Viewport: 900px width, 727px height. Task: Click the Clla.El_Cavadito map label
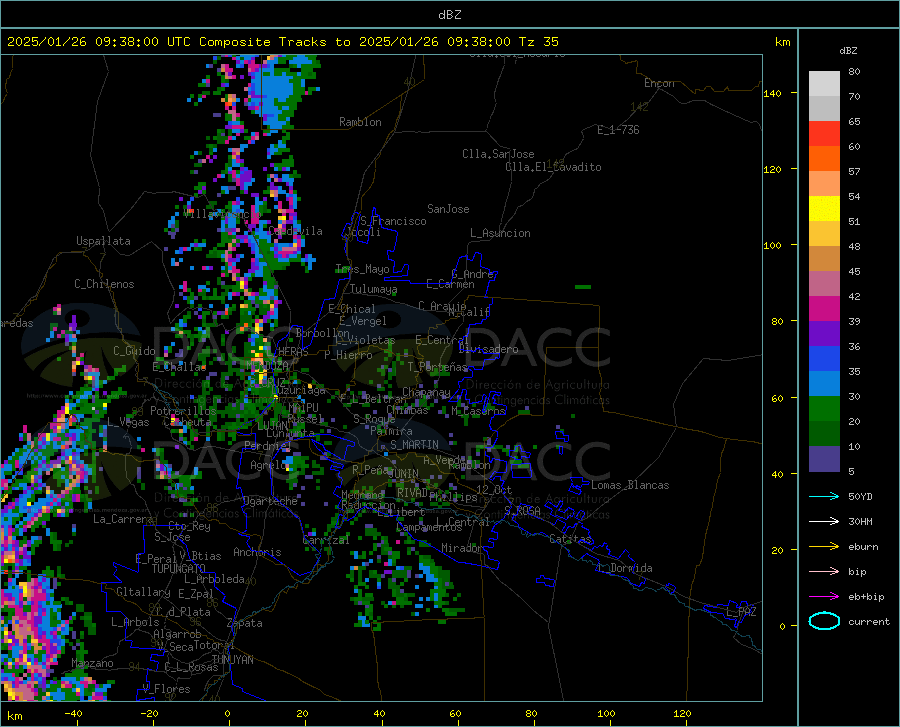coord(553,167)
